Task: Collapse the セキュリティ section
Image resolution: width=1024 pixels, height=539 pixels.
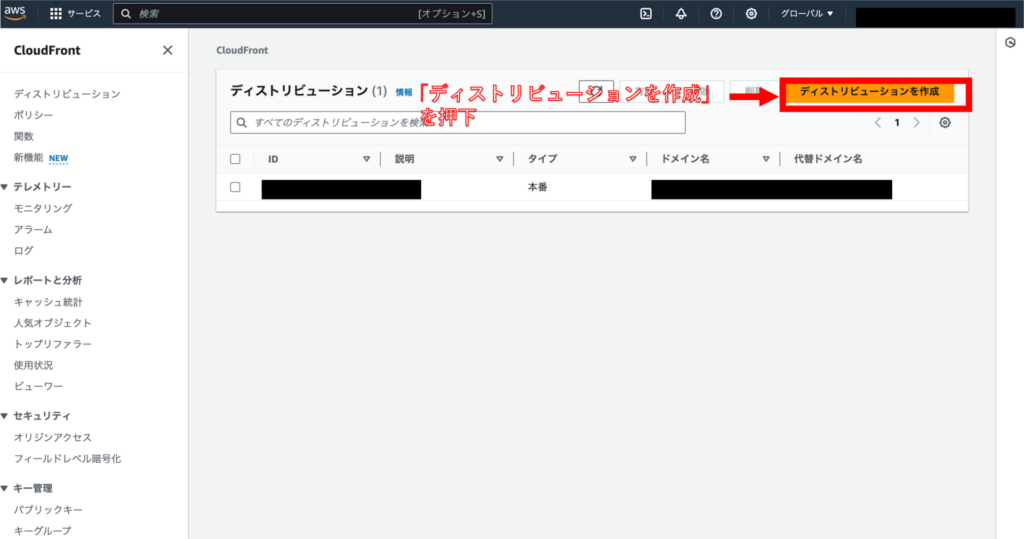Action: [x=5, y=416]
